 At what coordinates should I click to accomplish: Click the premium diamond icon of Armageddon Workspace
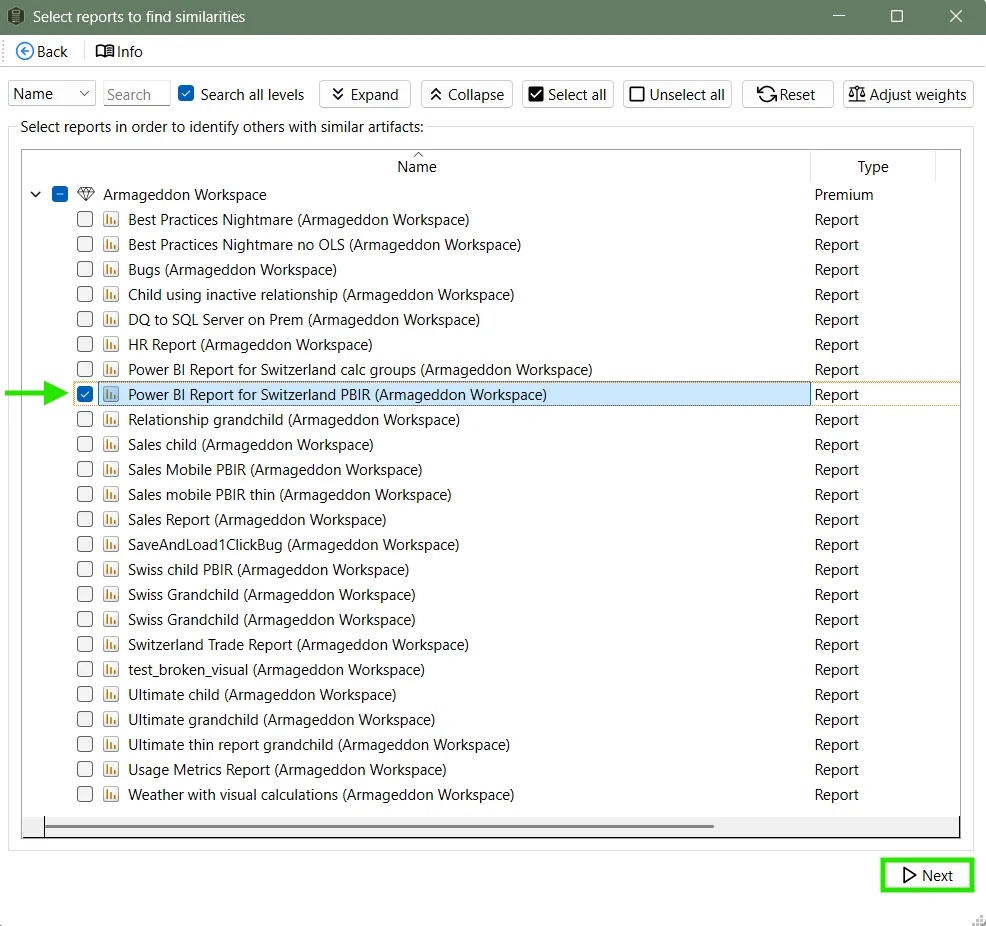click(86, 194)
